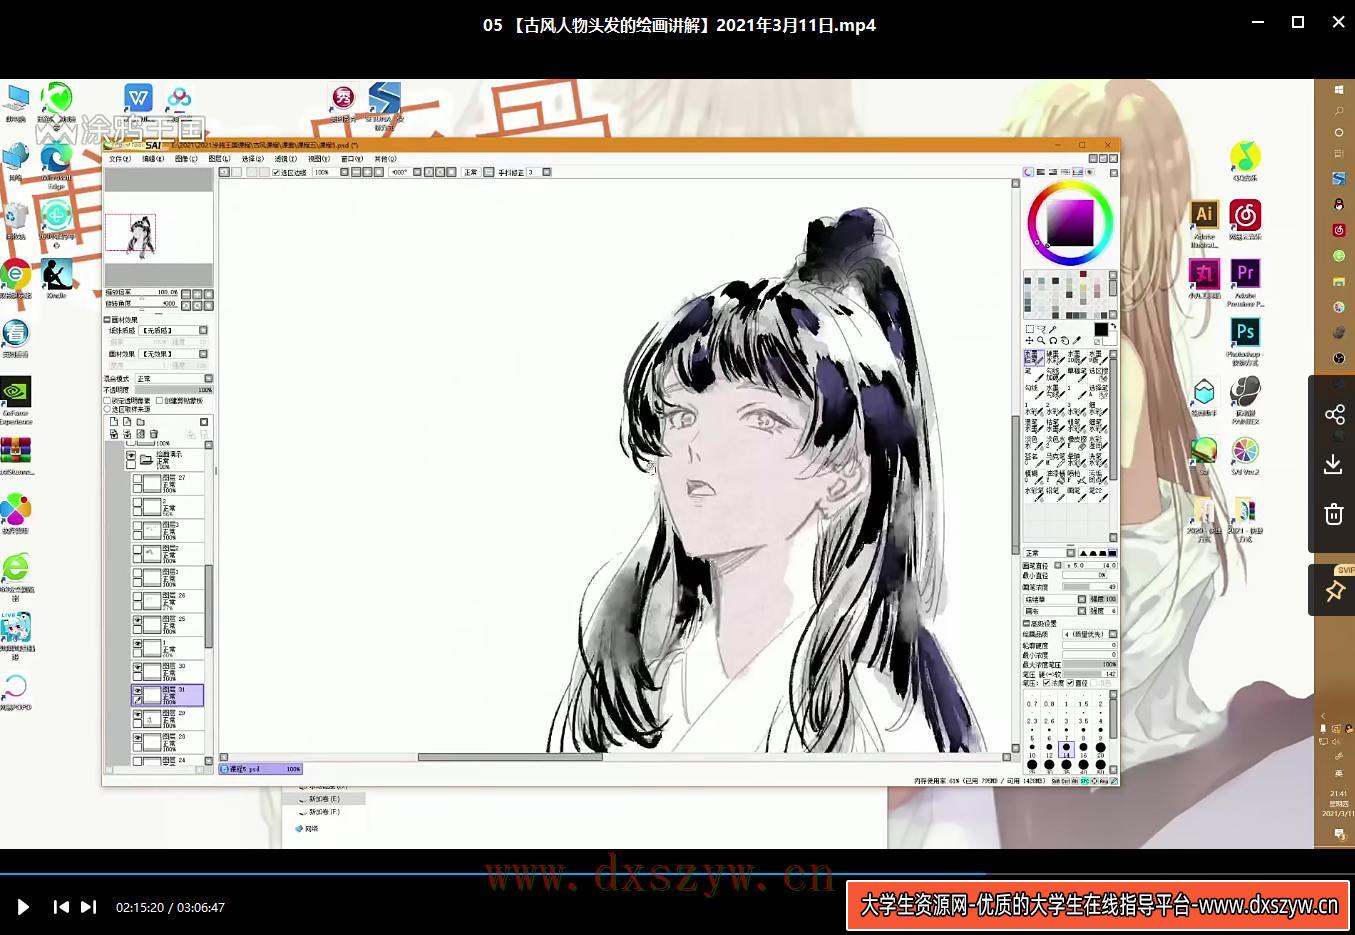
Task: Adjust the 画笔浓度 slider
Action: coord(1090,587)
